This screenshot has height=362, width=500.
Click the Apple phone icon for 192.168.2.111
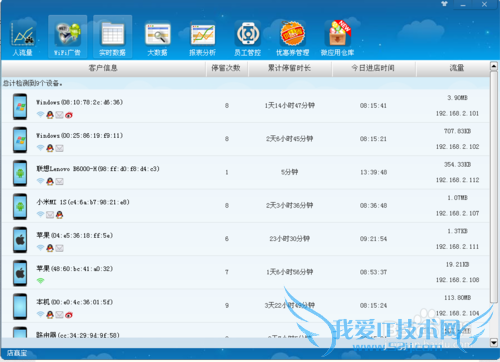click(20, 240)
